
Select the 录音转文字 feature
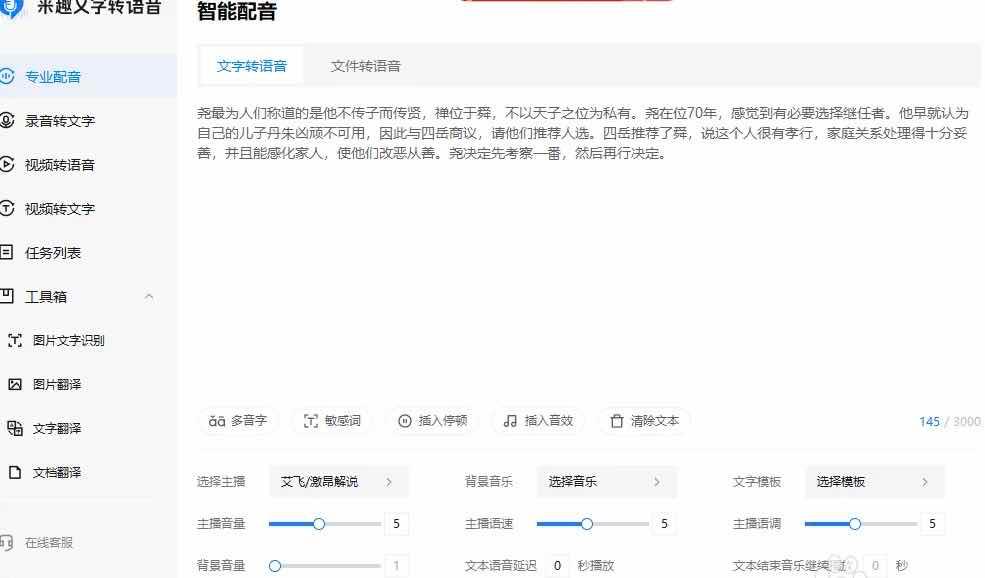coord(60,120)
